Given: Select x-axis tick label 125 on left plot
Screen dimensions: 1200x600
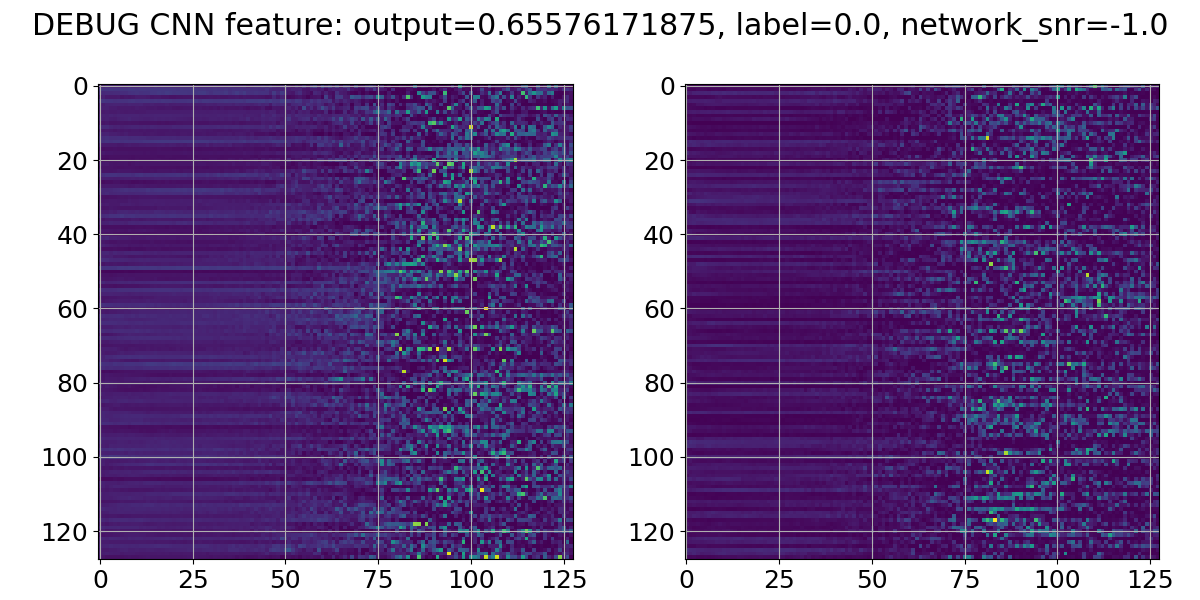Looking at the screenshot, I should pyautogui.click(x=563, y=578).
